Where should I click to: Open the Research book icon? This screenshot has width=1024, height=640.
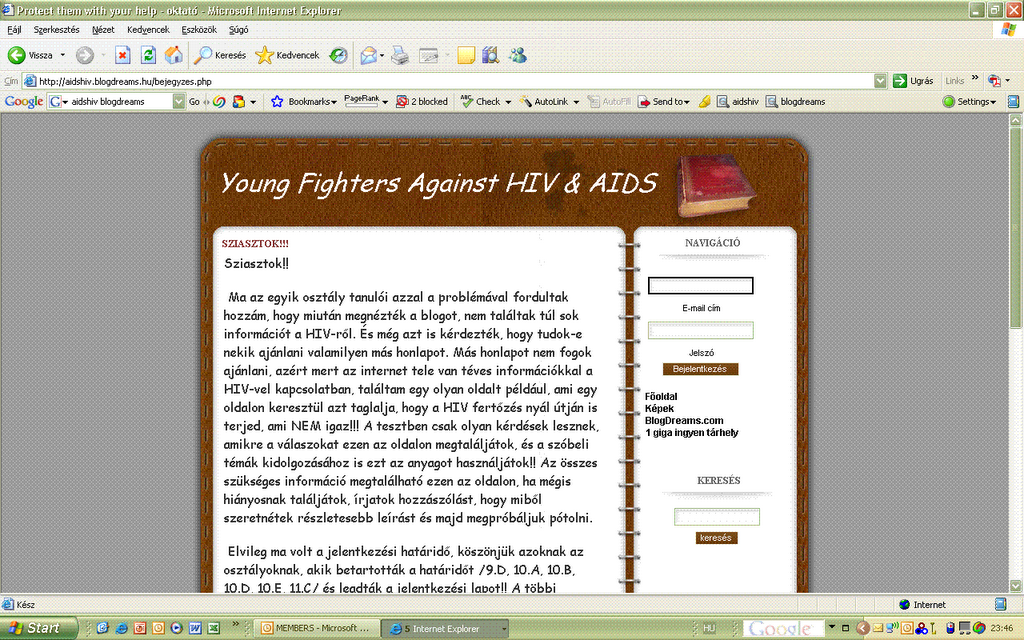[x=490, y=56]
